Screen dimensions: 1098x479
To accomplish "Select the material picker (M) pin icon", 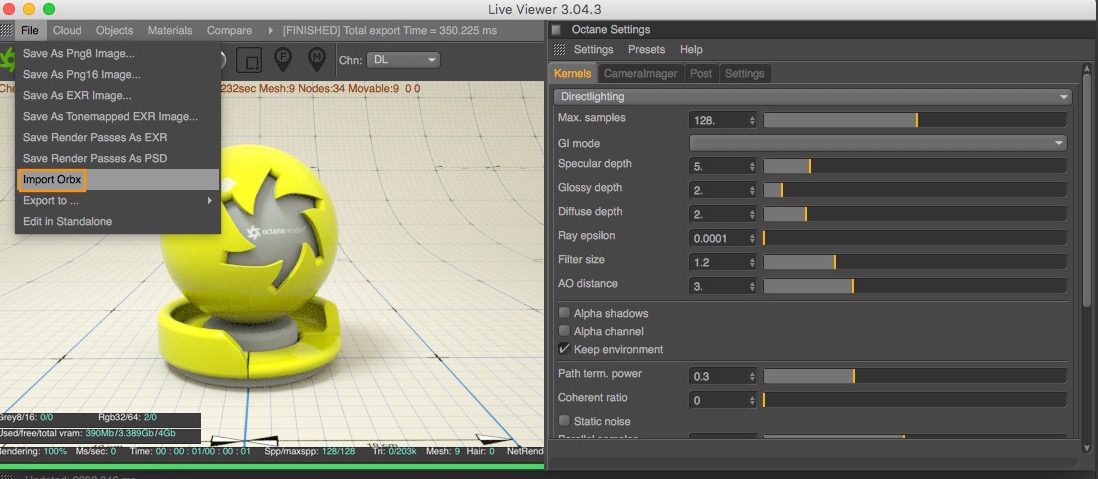I will click(x=317, y=60).
